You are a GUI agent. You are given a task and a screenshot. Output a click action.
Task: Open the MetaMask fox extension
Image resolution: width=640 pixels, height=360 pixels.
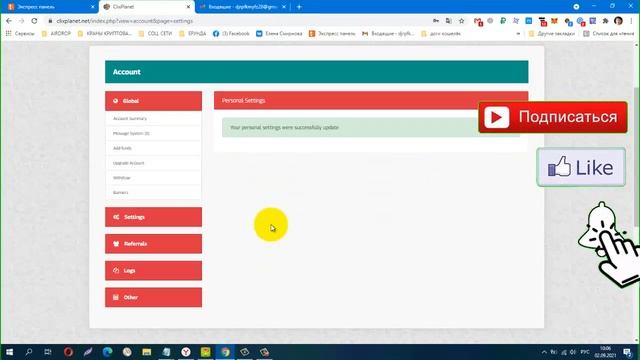tap(554, 21)
